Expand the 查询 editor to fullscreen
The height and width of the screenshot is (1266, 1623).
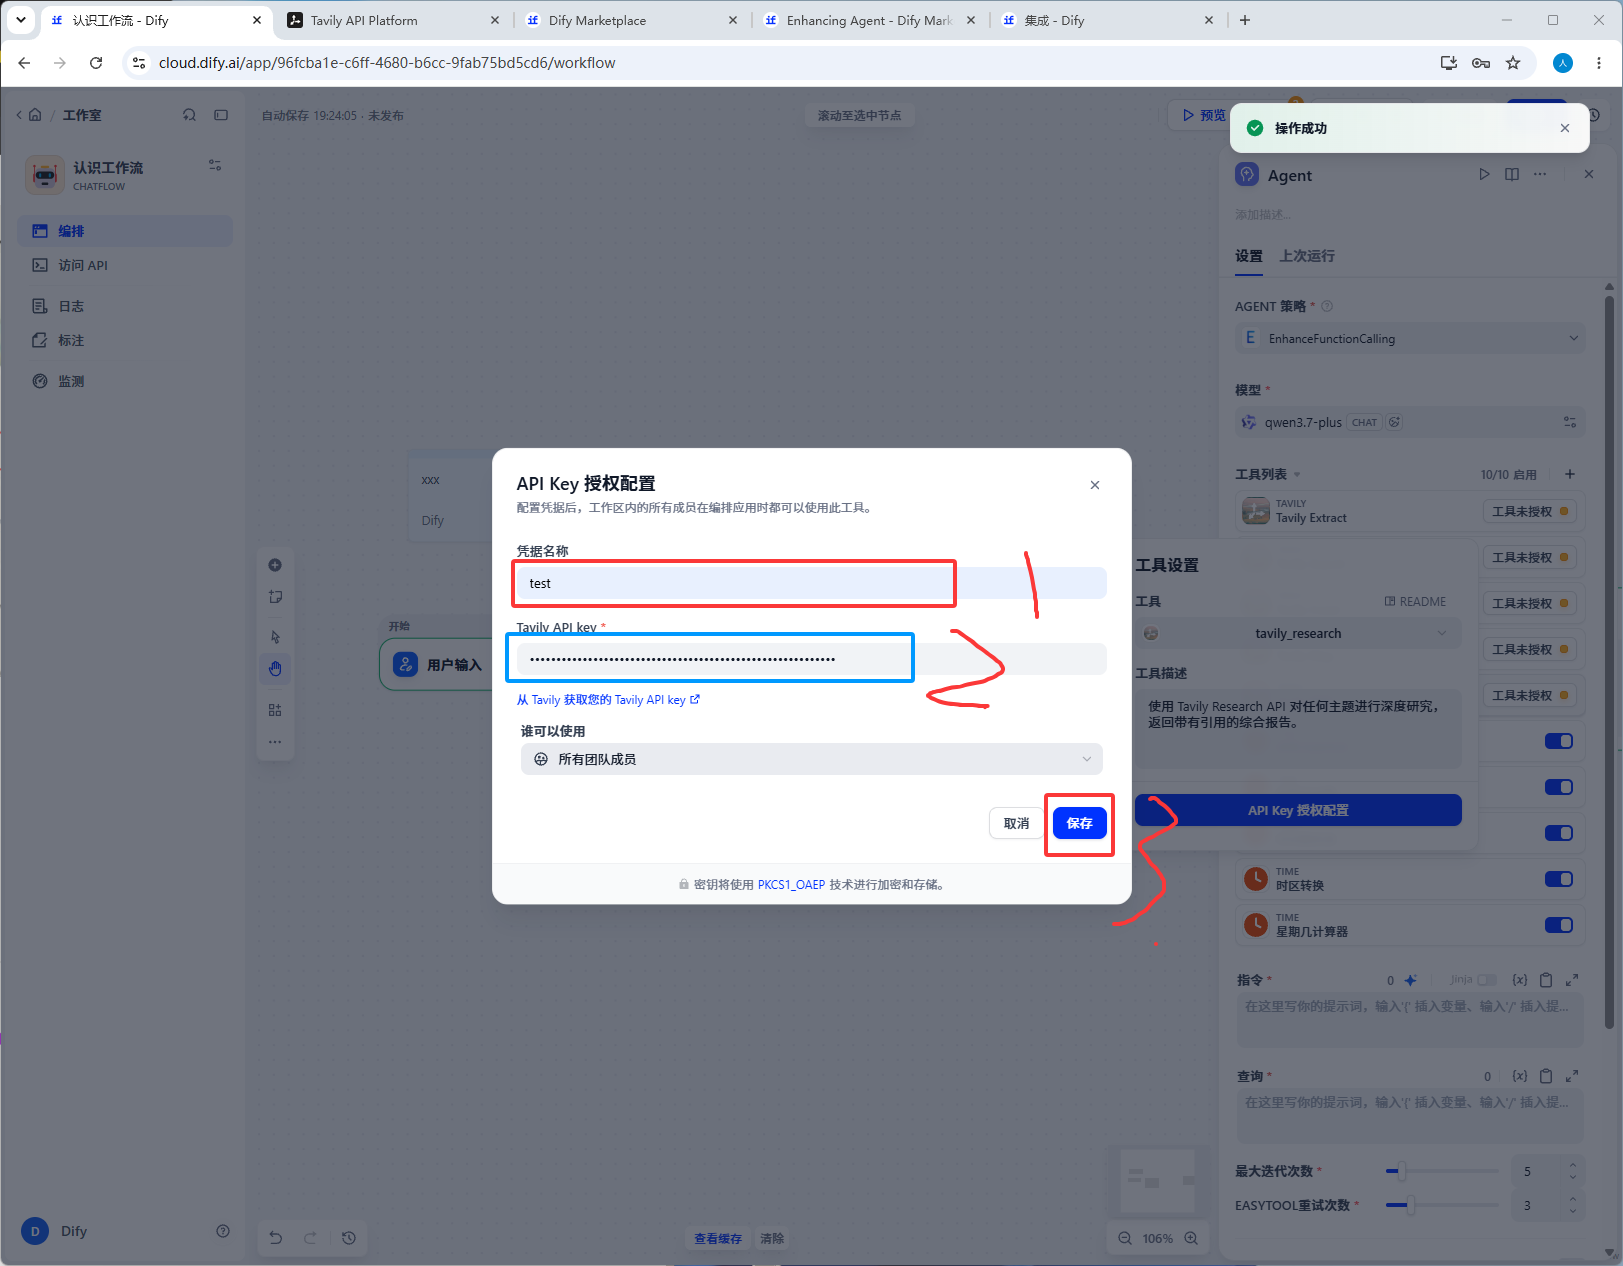[x=1572, y=1076]
